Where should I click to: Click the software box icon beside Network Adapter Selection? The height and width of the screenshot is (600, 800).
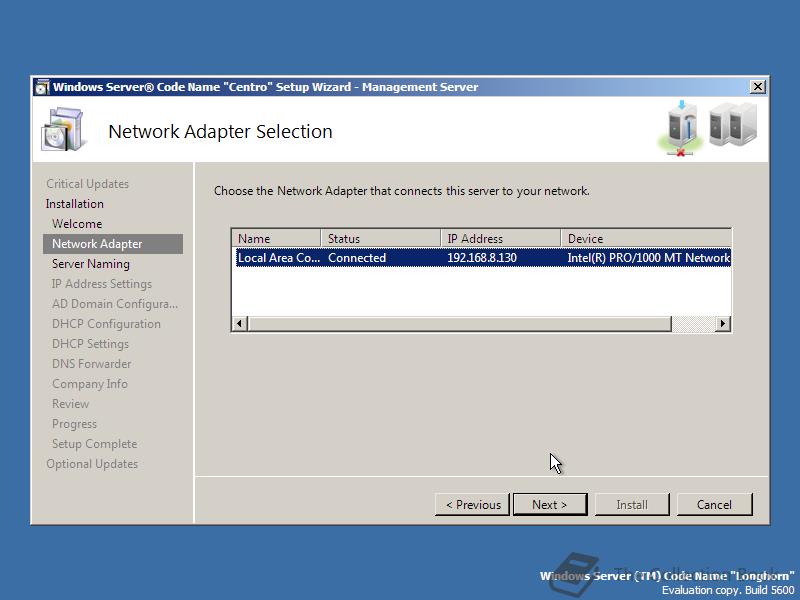[x=62, y=129]
